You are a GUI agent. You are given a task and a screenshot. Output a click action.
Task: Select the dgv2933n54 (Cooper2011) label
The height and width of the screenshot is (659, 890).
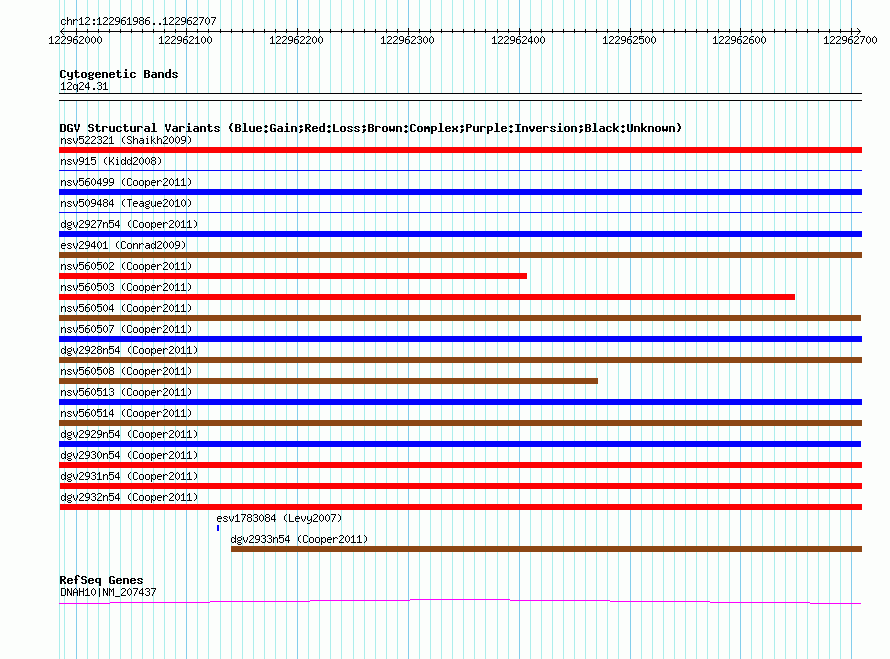click(299, 539)
